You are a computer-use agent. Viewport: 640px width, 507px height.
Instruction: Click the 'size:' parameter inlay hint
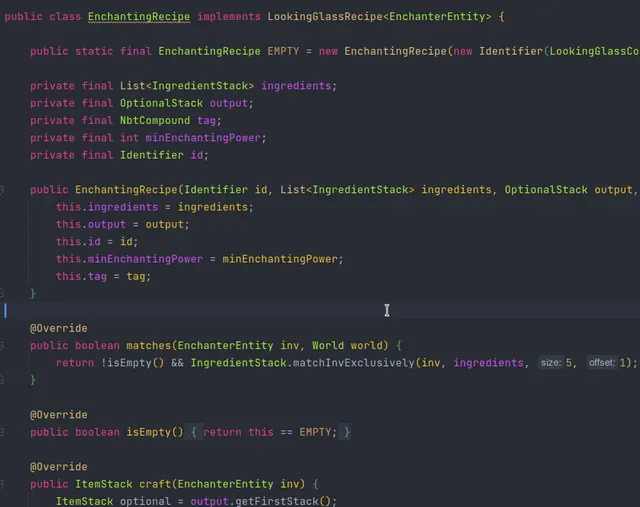coord(551,362)
